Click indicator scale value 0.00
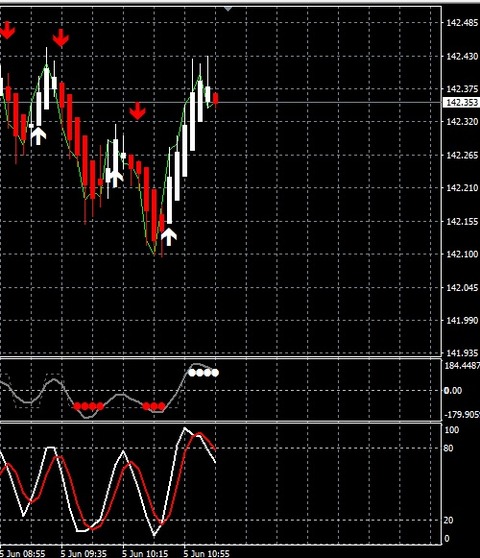The image size is (480, 558). tap(453, 391)
